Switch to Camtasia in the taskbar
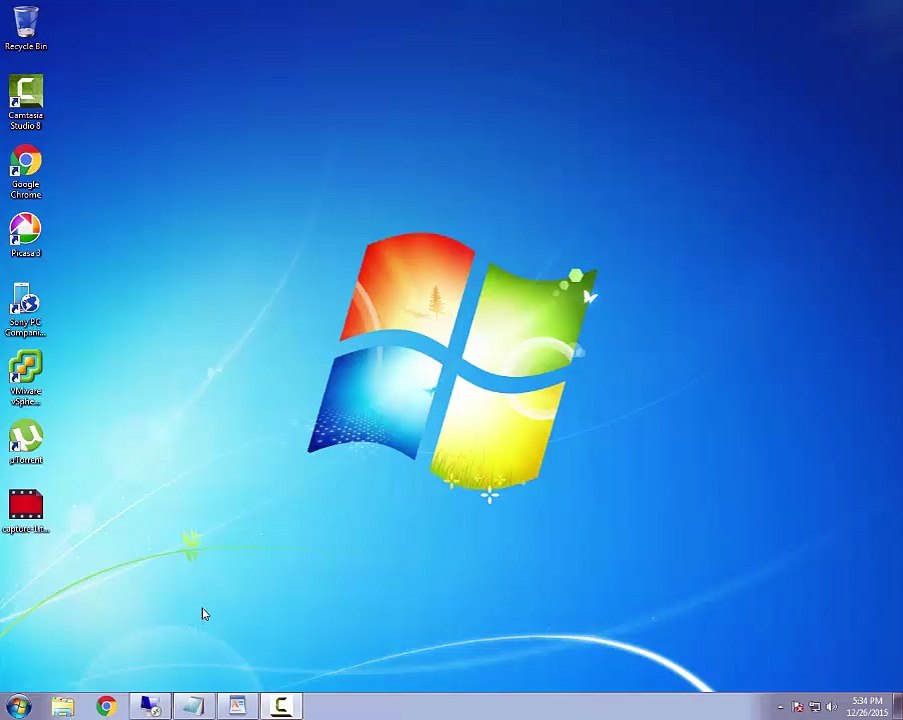Screen dimensions: 903x720 pos(282,706)
